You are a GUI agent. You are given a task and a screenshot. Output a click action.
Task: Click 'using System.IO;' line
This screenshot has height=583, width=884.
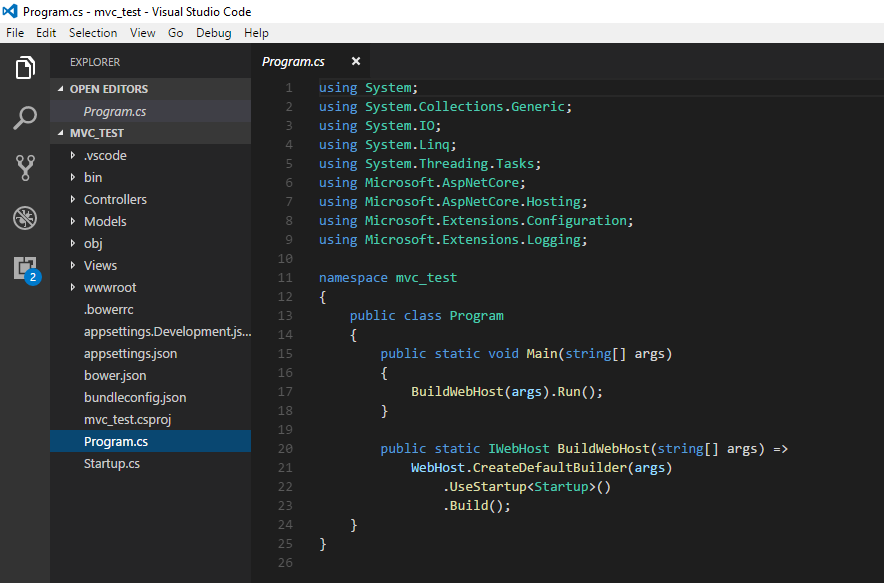tap(380, 126)
